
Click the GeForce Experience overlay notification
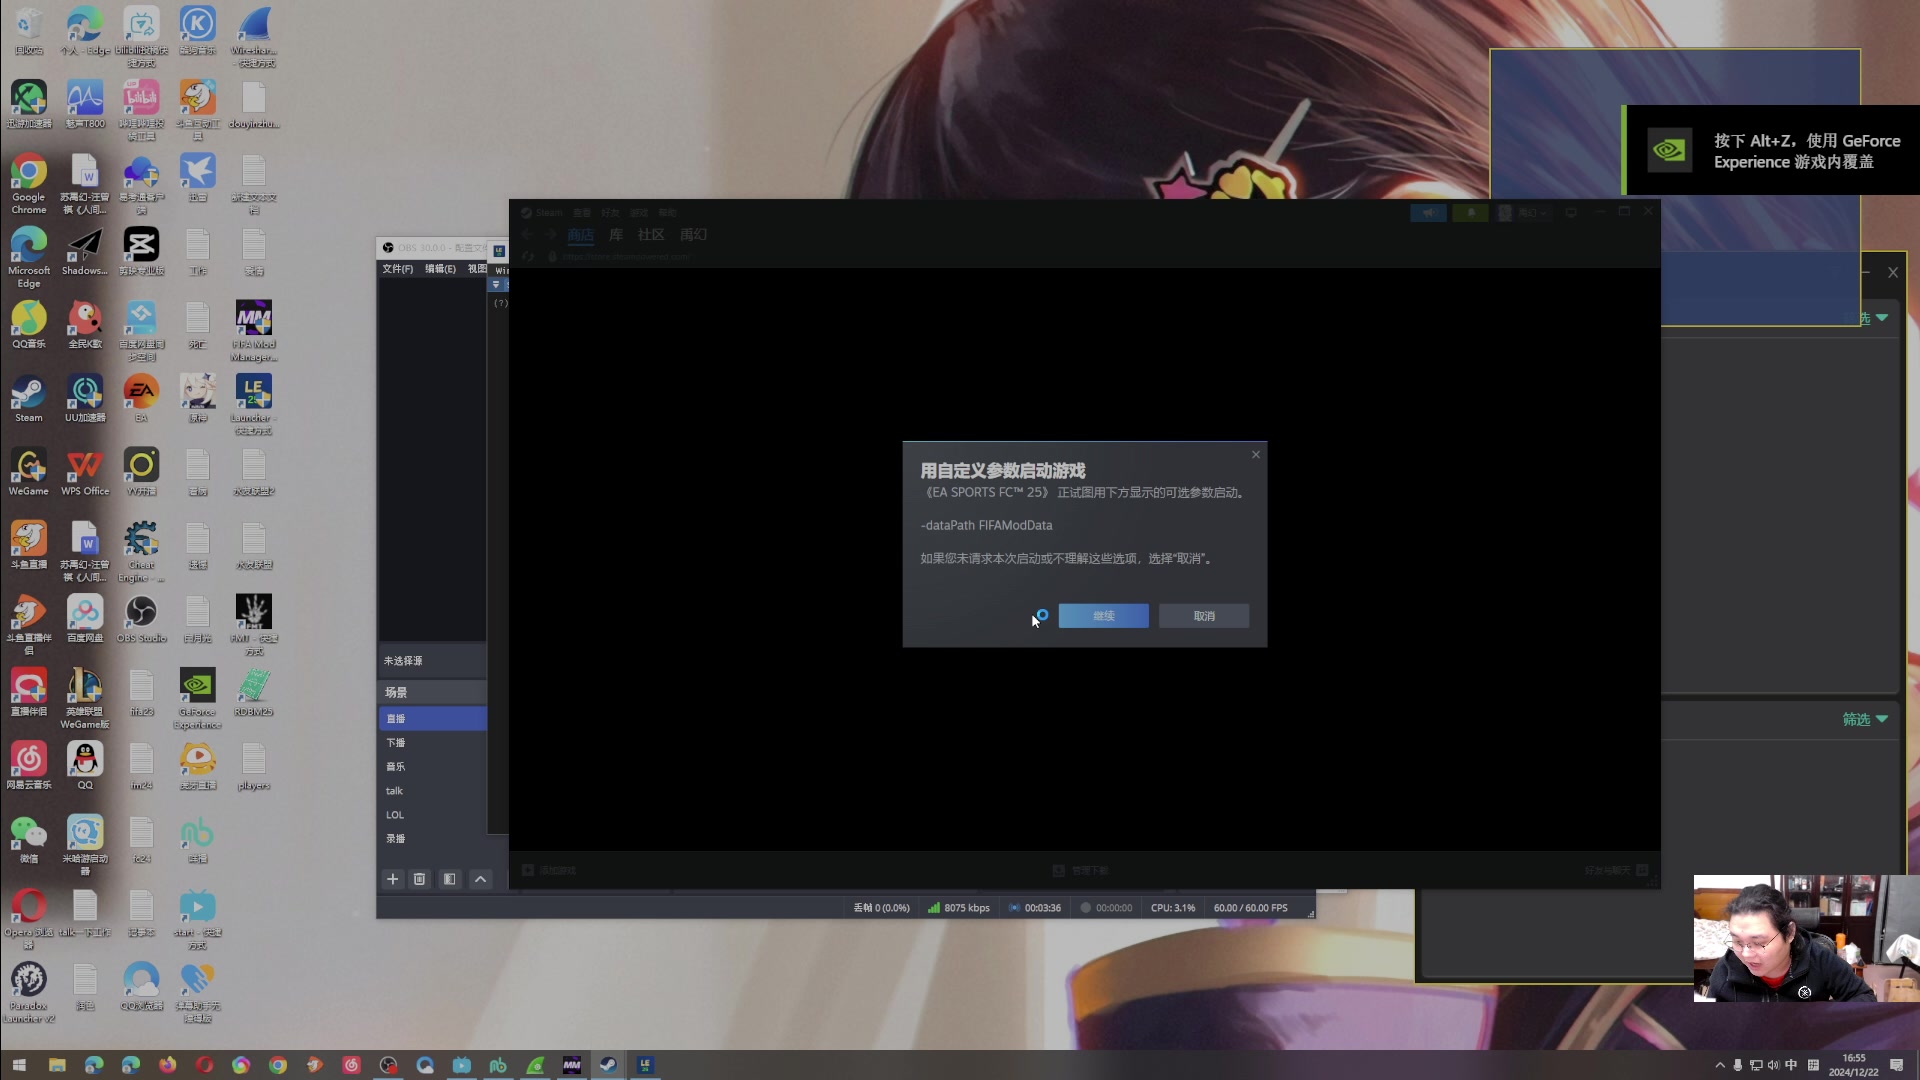click(x=1770, y=151)
